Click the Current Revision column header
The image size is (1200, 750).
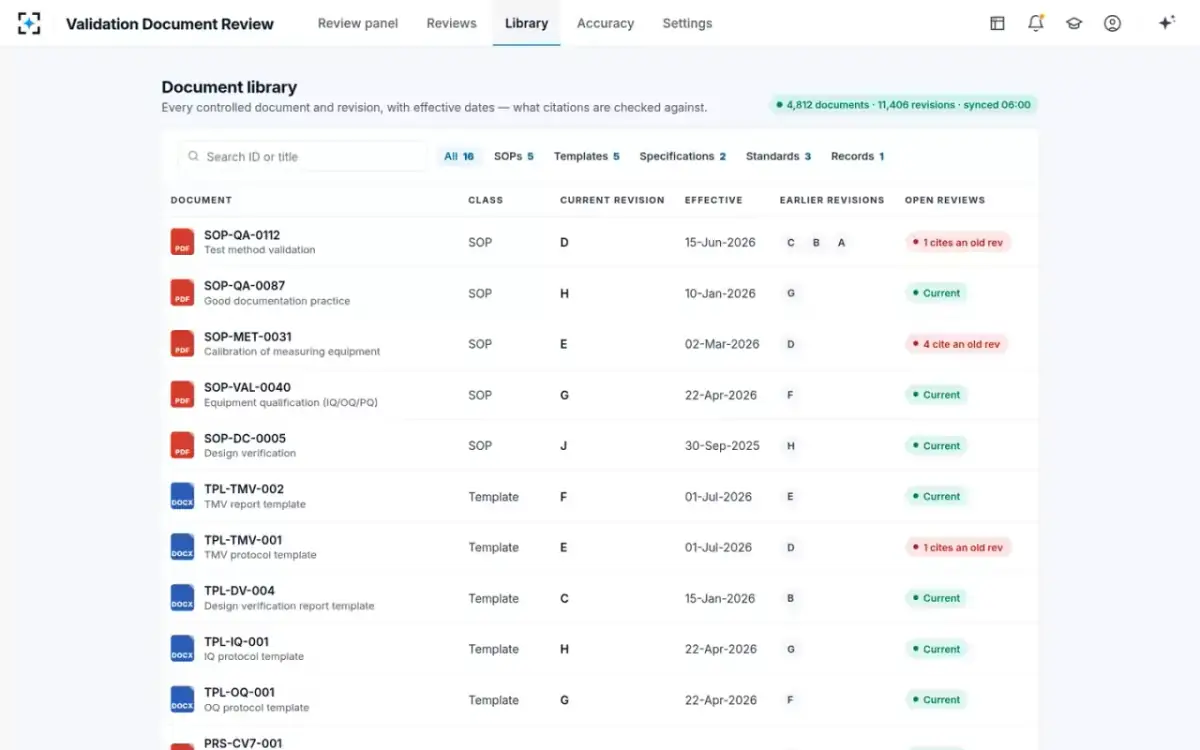click(612, 200)
